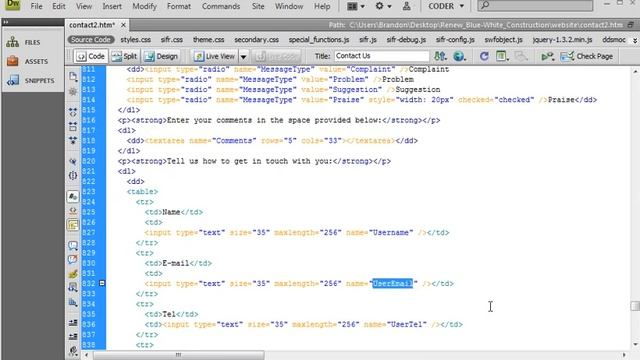This screenshot has height=360, width=640.
Task: Click the vertical scrollbar down arrow
Action: click(x=635, y=345)
